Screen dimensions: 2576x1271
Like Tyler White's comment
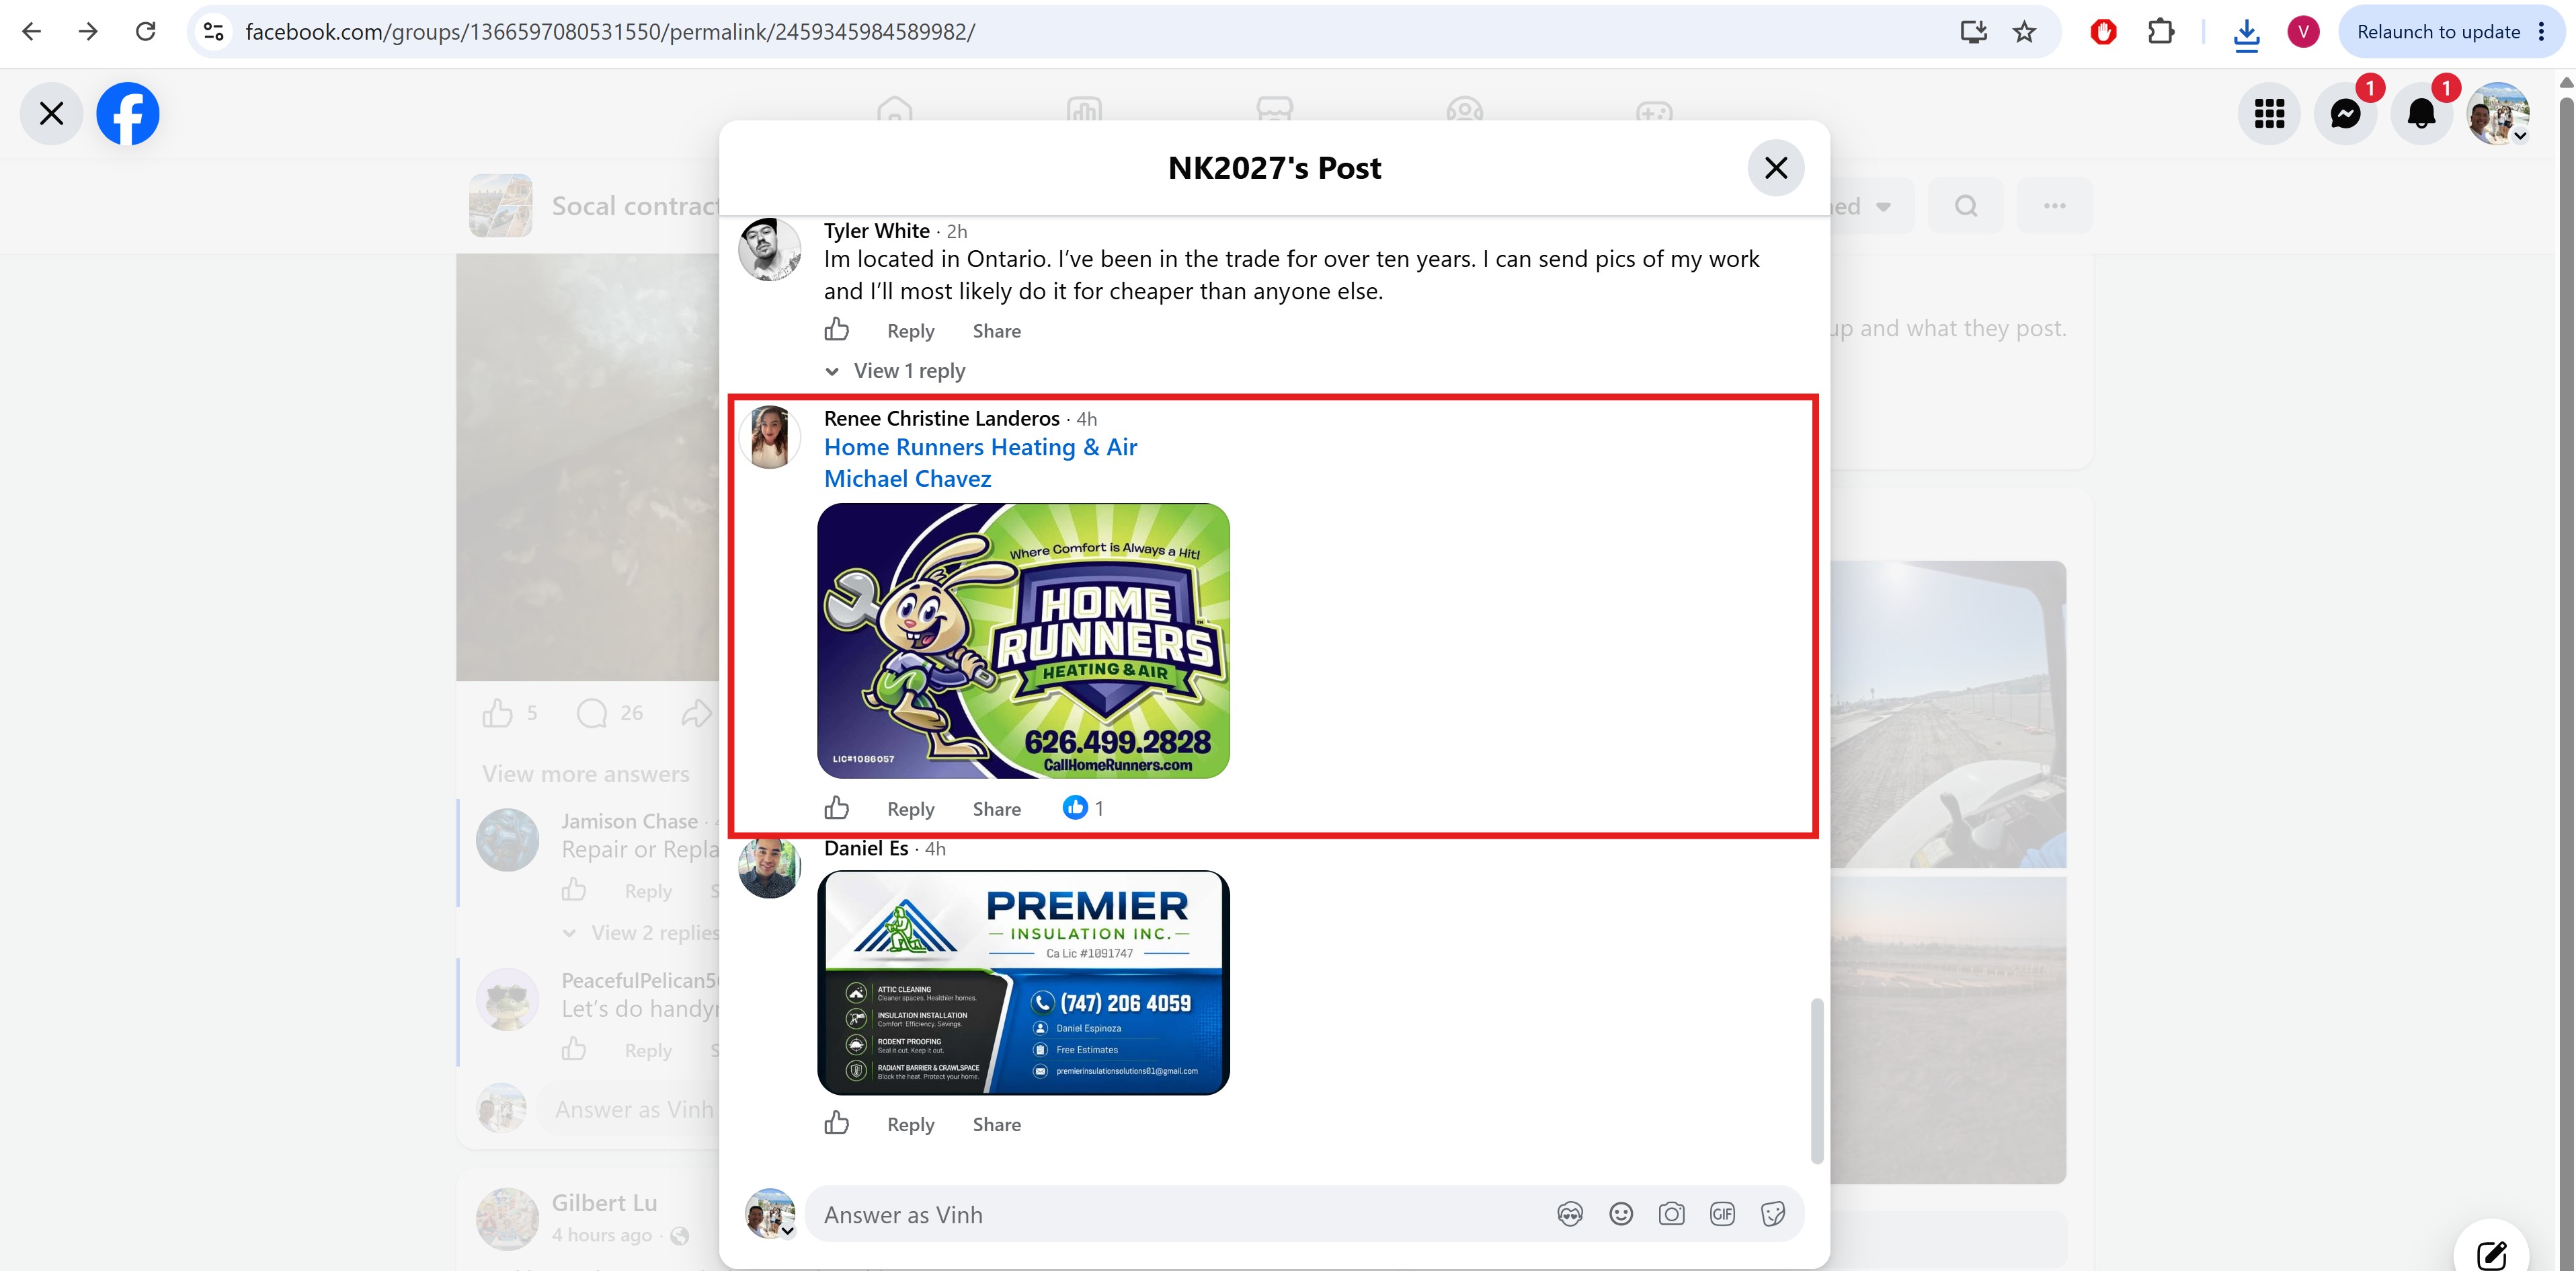837,330
